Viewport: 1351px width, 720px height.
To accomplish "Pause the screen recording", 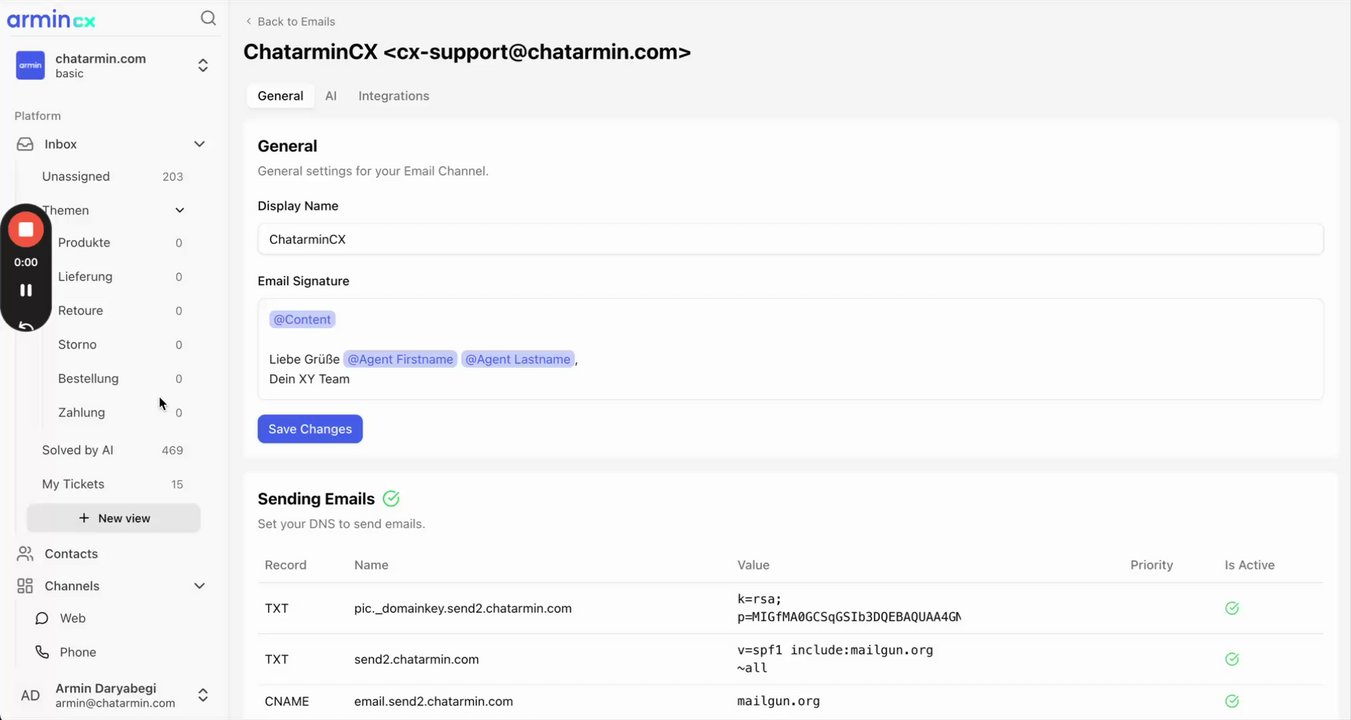I will pyautogui.click(x=26, y=290).
